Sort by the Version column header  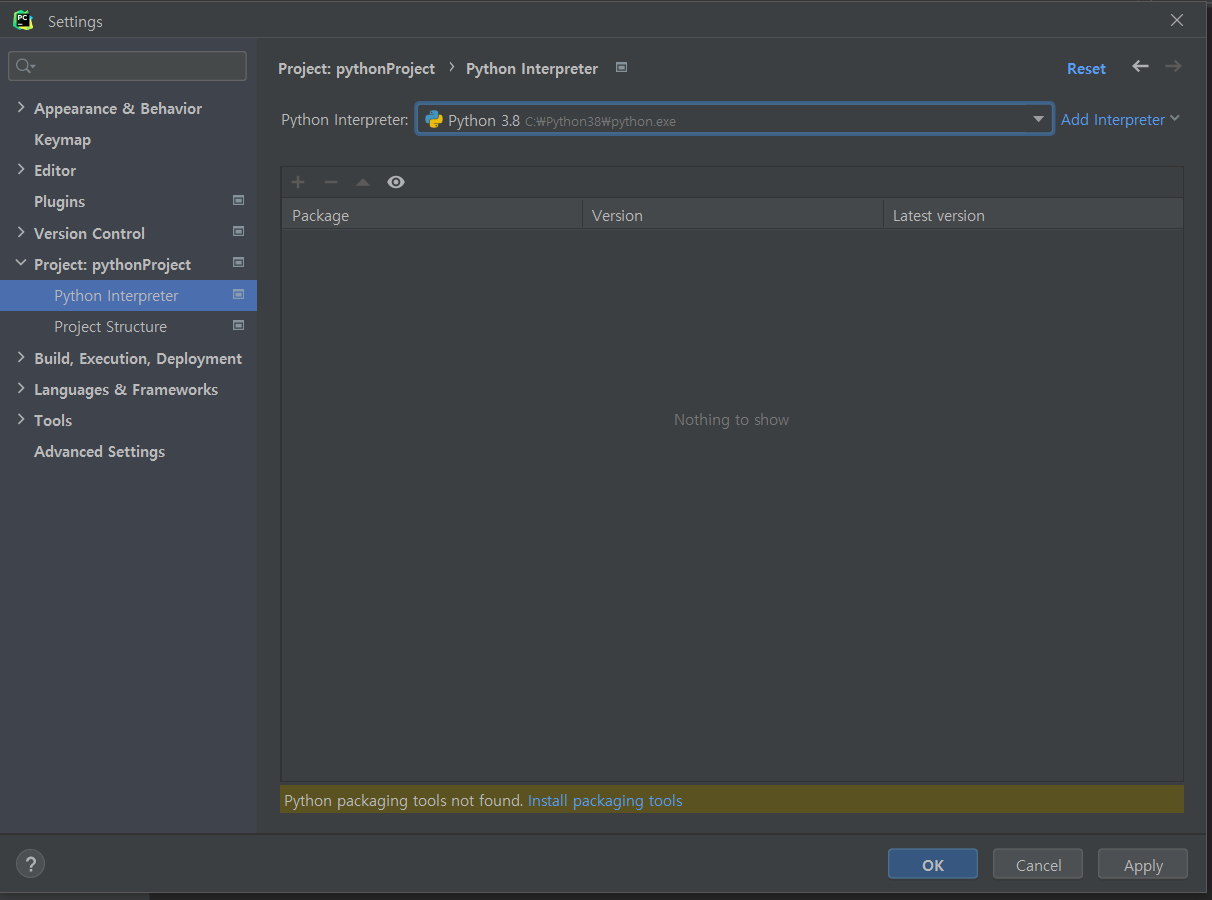(x=733, y=215)
